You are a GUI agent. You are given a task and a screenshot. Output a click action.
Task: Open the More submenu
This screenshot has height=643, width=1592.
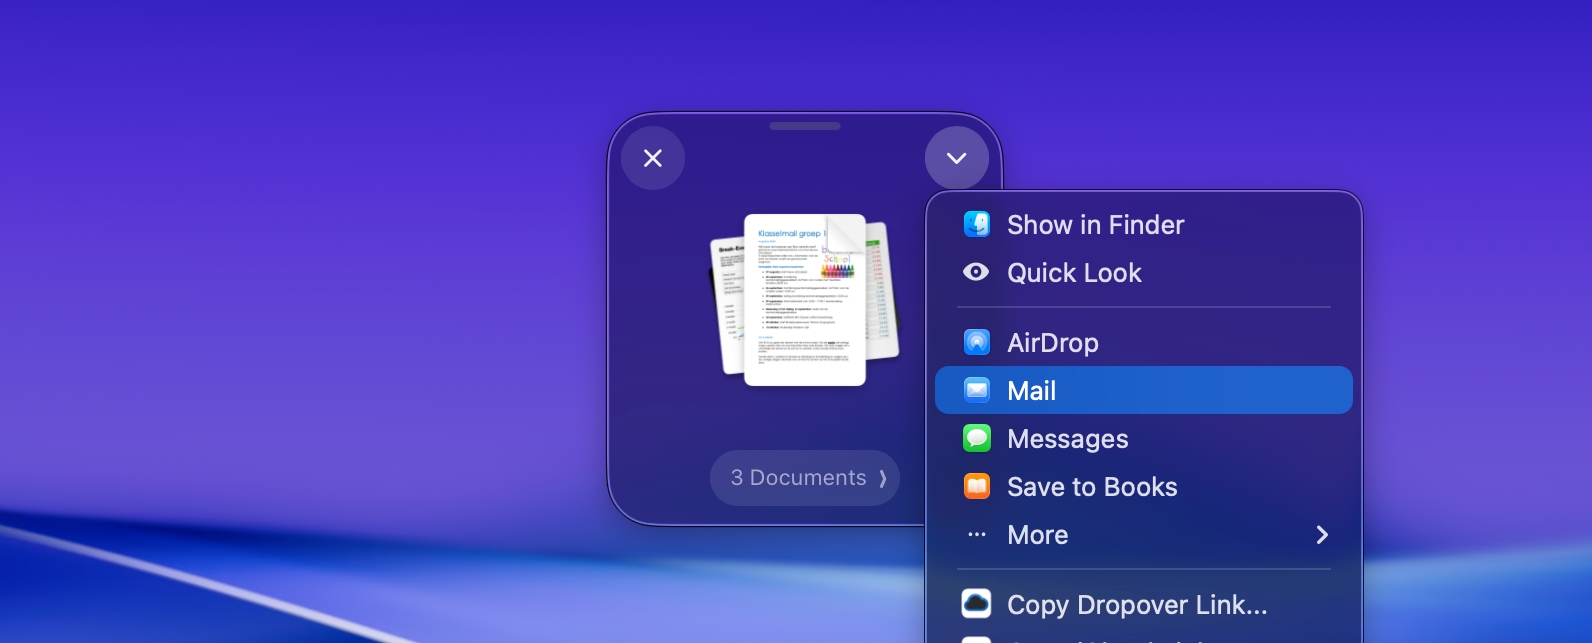[1143, 535]
